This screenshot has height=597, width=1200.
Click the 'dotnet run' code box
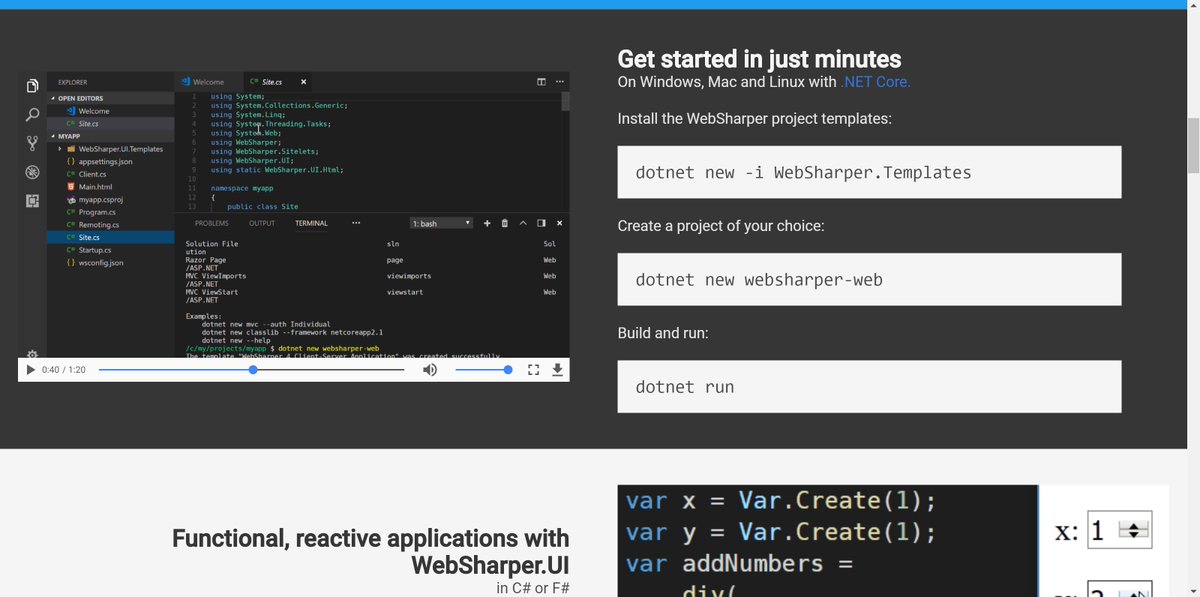pyautogui.click(x=869, y=386)
